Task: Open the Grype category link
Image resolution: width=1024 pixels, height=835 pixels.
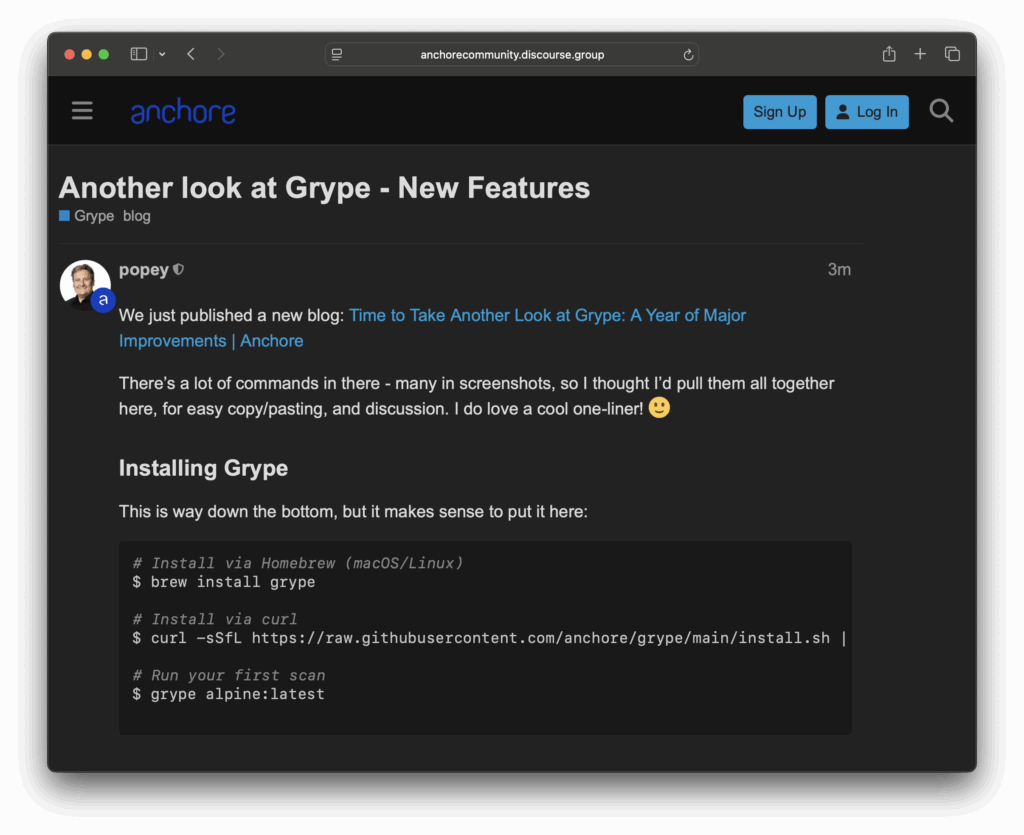Action: click(87, 216)
